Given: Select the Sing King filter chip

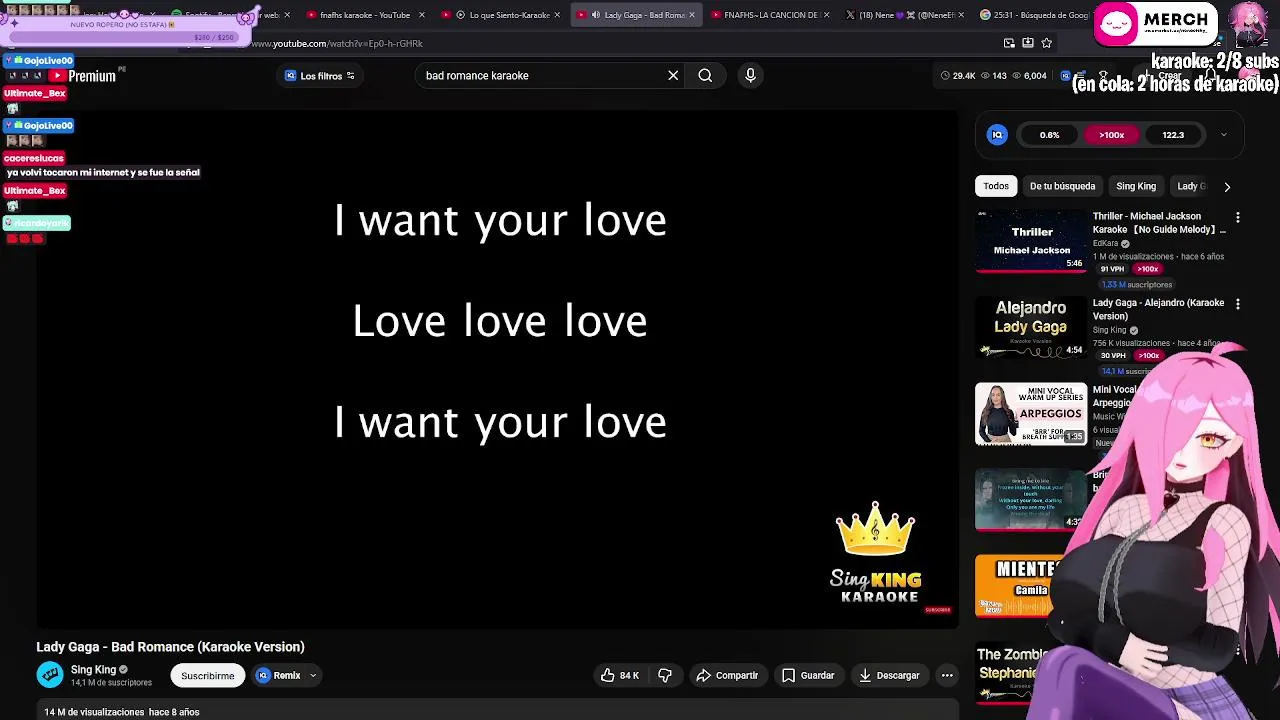Looking at the screenshot, I should click(1136, 186).
